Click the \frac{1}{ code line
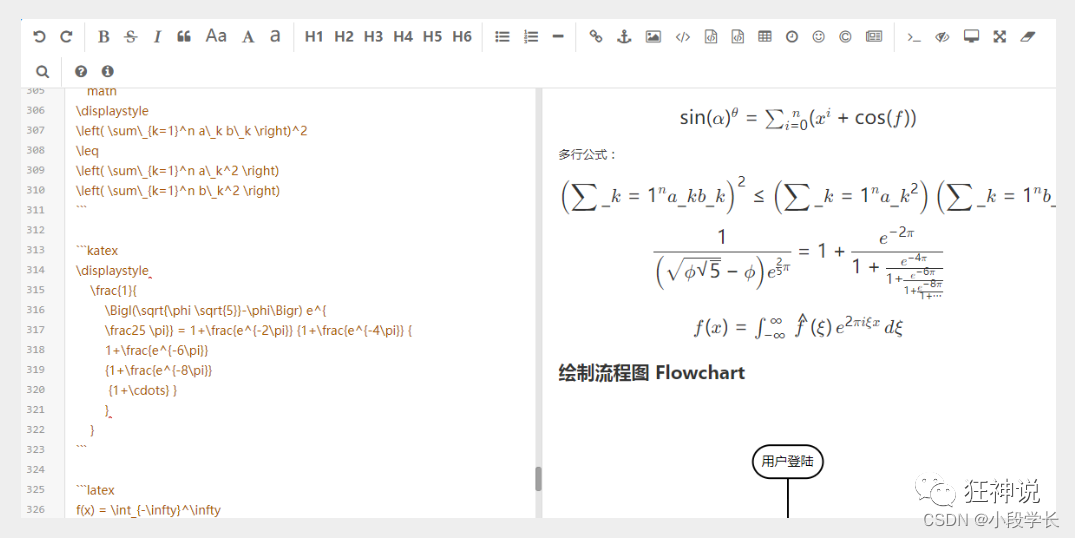 click(x=114, y=291)
